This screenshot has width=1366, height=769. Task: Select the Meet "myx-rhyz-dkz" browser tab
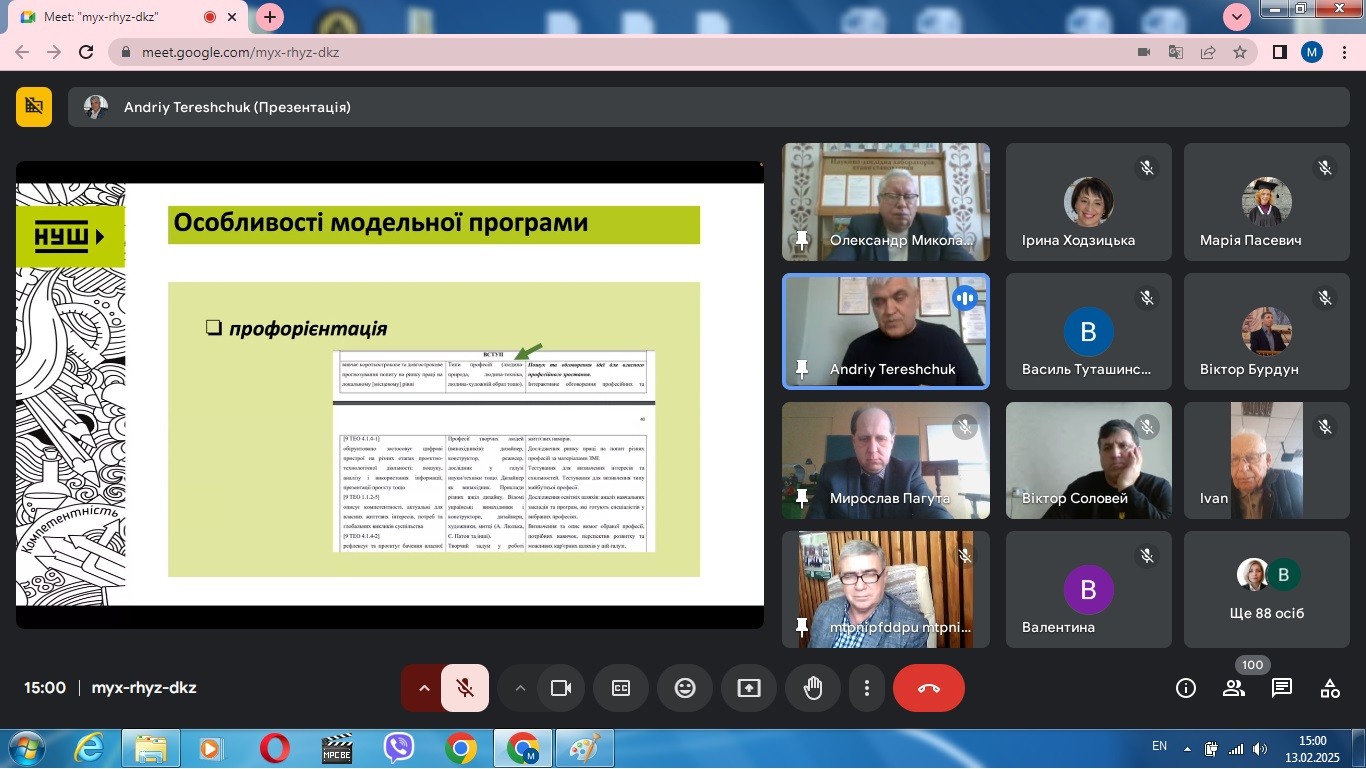(x=110, y=17)
